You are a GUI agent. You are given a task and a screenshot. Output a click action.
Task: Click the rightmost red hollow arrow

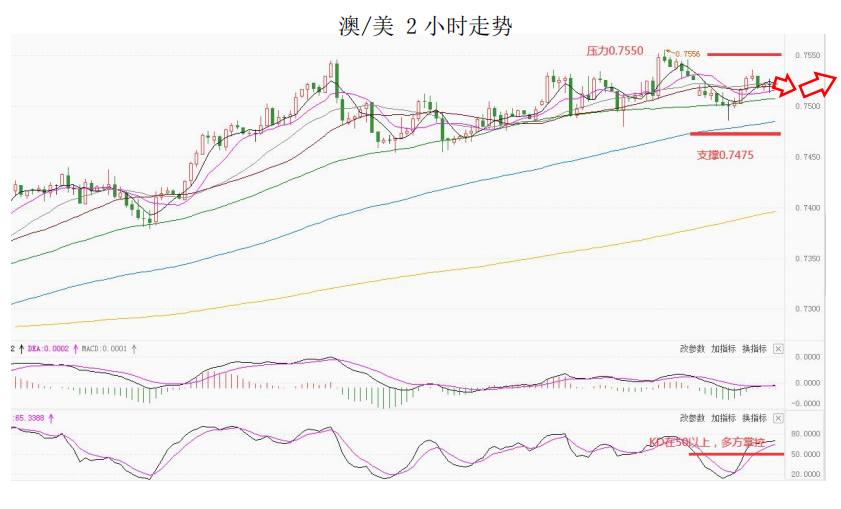[822, 82]
